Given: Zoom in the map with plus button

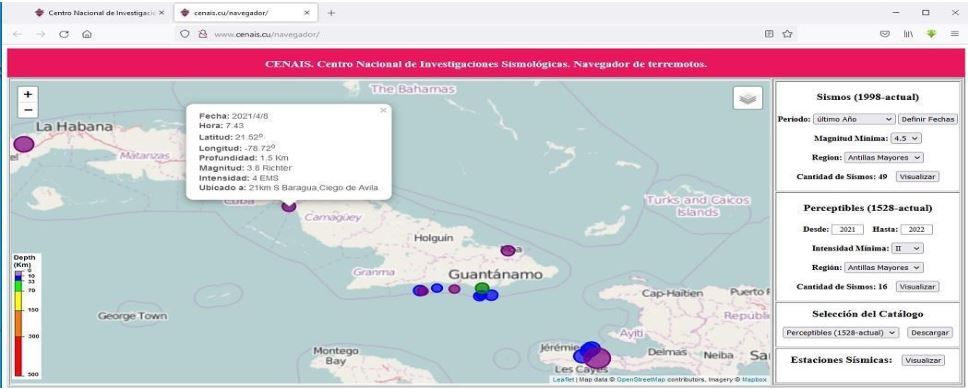Looking at the screenshot, I should point(28,94).
